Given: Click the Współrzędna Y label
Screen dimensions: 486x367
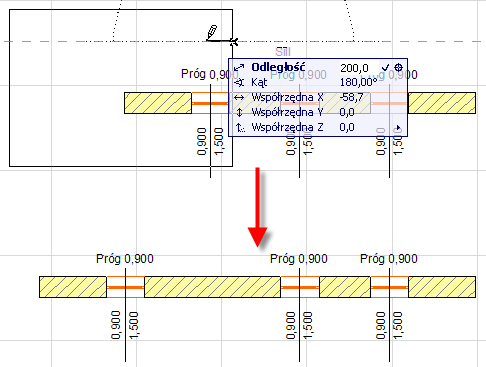Looking at the screenshot, I should 287,112.
